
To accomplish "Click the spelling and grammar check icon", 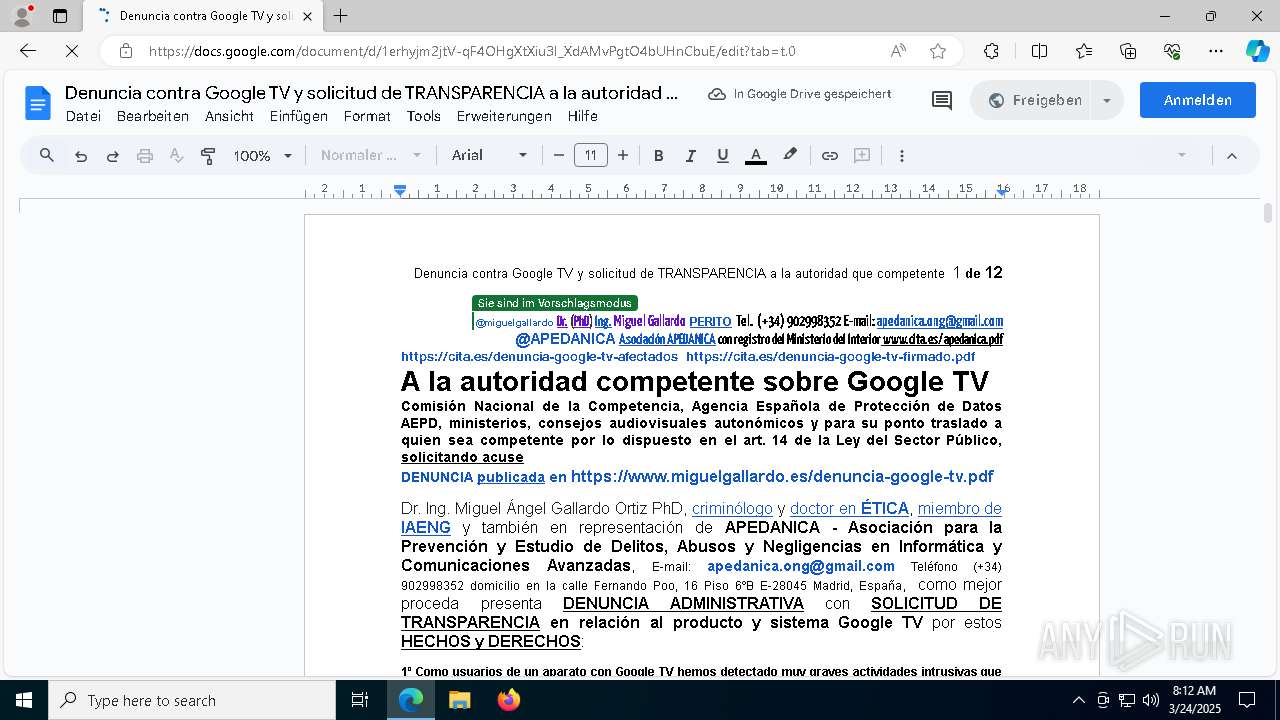I will pos(176,156).
